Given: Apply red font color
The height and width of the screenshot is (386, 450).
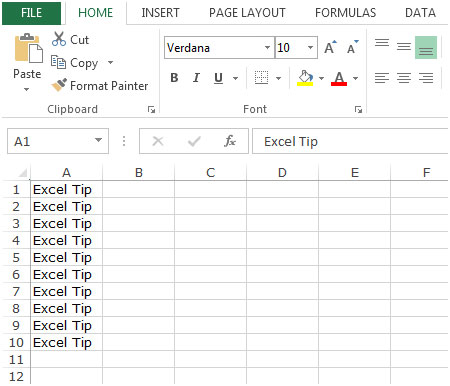Looking at the screenshot, I should pos(339,79).
